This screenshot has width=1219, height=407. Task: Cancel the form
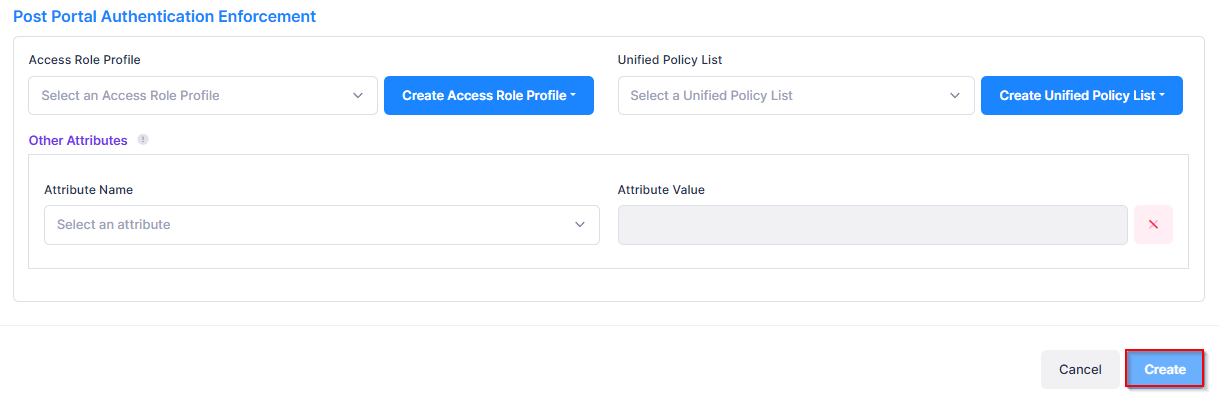pos(1080,369)
